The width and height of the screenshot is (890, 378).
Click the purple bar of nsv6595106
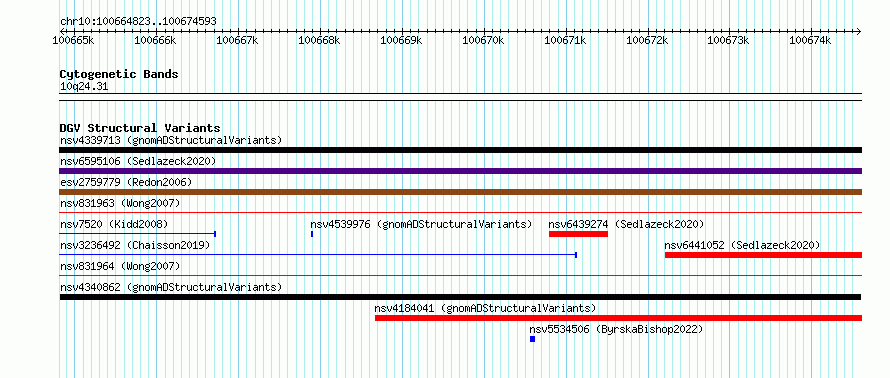coord(460,171)
